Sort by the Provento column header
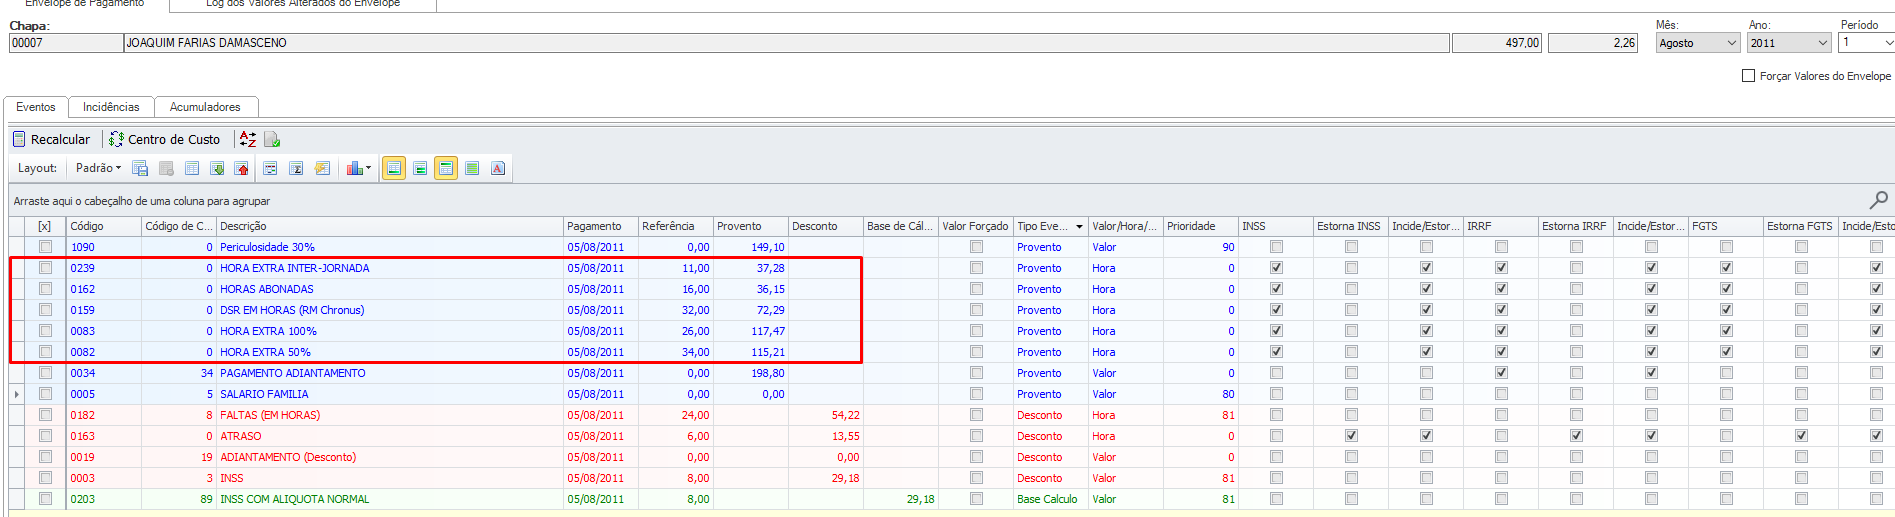1895x517 pixels. 751,227
